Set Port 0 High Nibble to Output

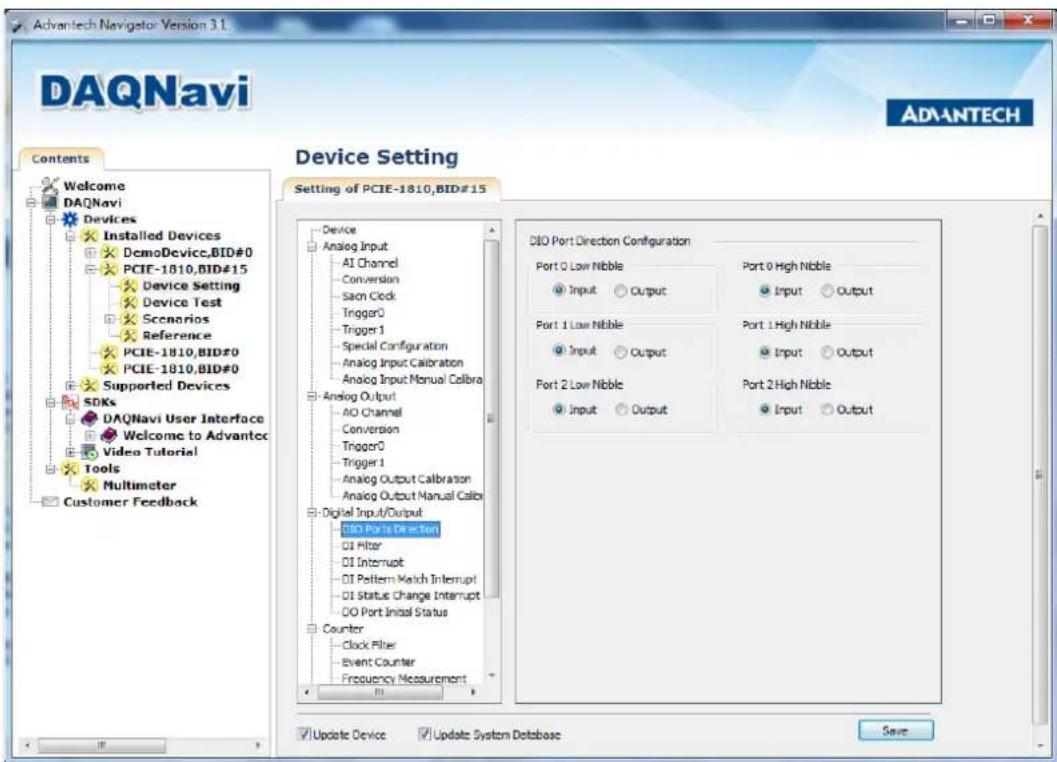click(x=827, y=291)
